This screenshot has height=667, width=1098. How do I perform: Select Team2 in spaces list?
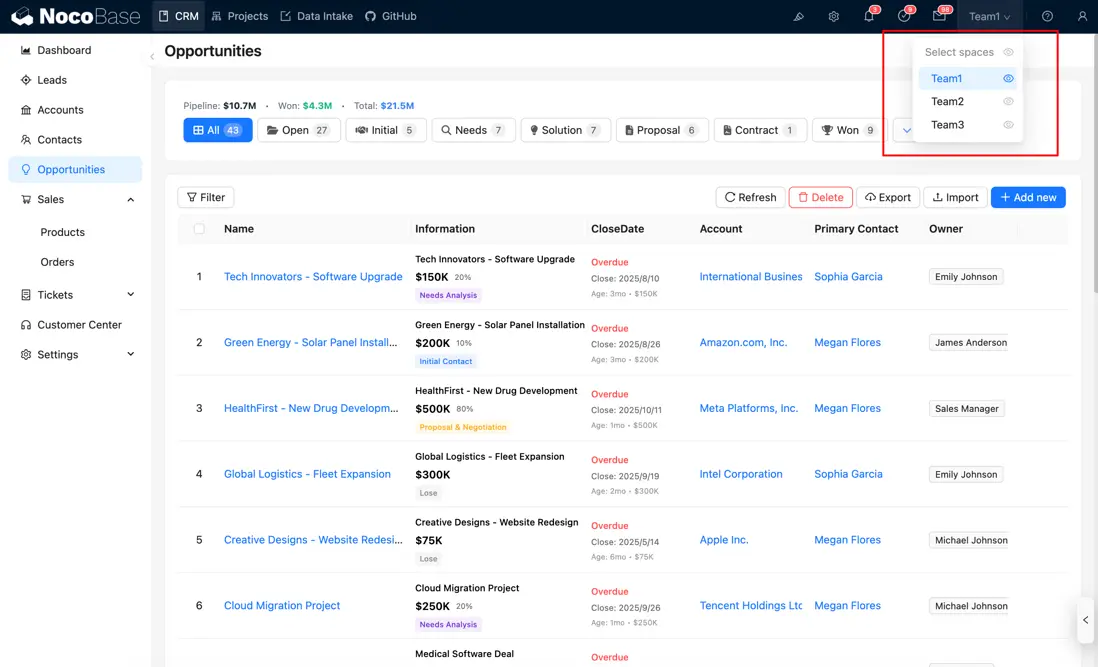click(x=947, y=102)
